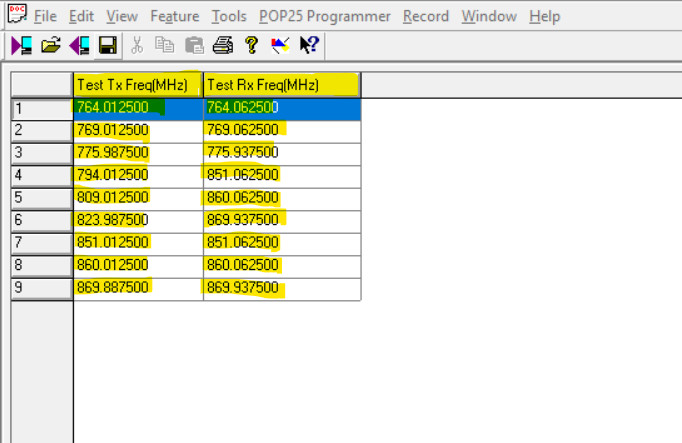Screen dimensions: 682x443
Task: Click the read device arrow-to-computer icon
Action: [22, 45]
